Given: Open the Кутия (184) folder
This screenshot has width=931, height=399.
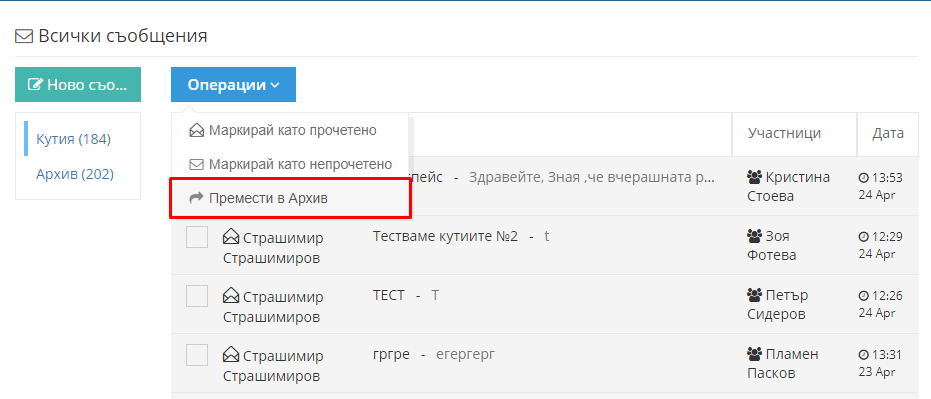Looking at the screenshot, I should point(74,139).
